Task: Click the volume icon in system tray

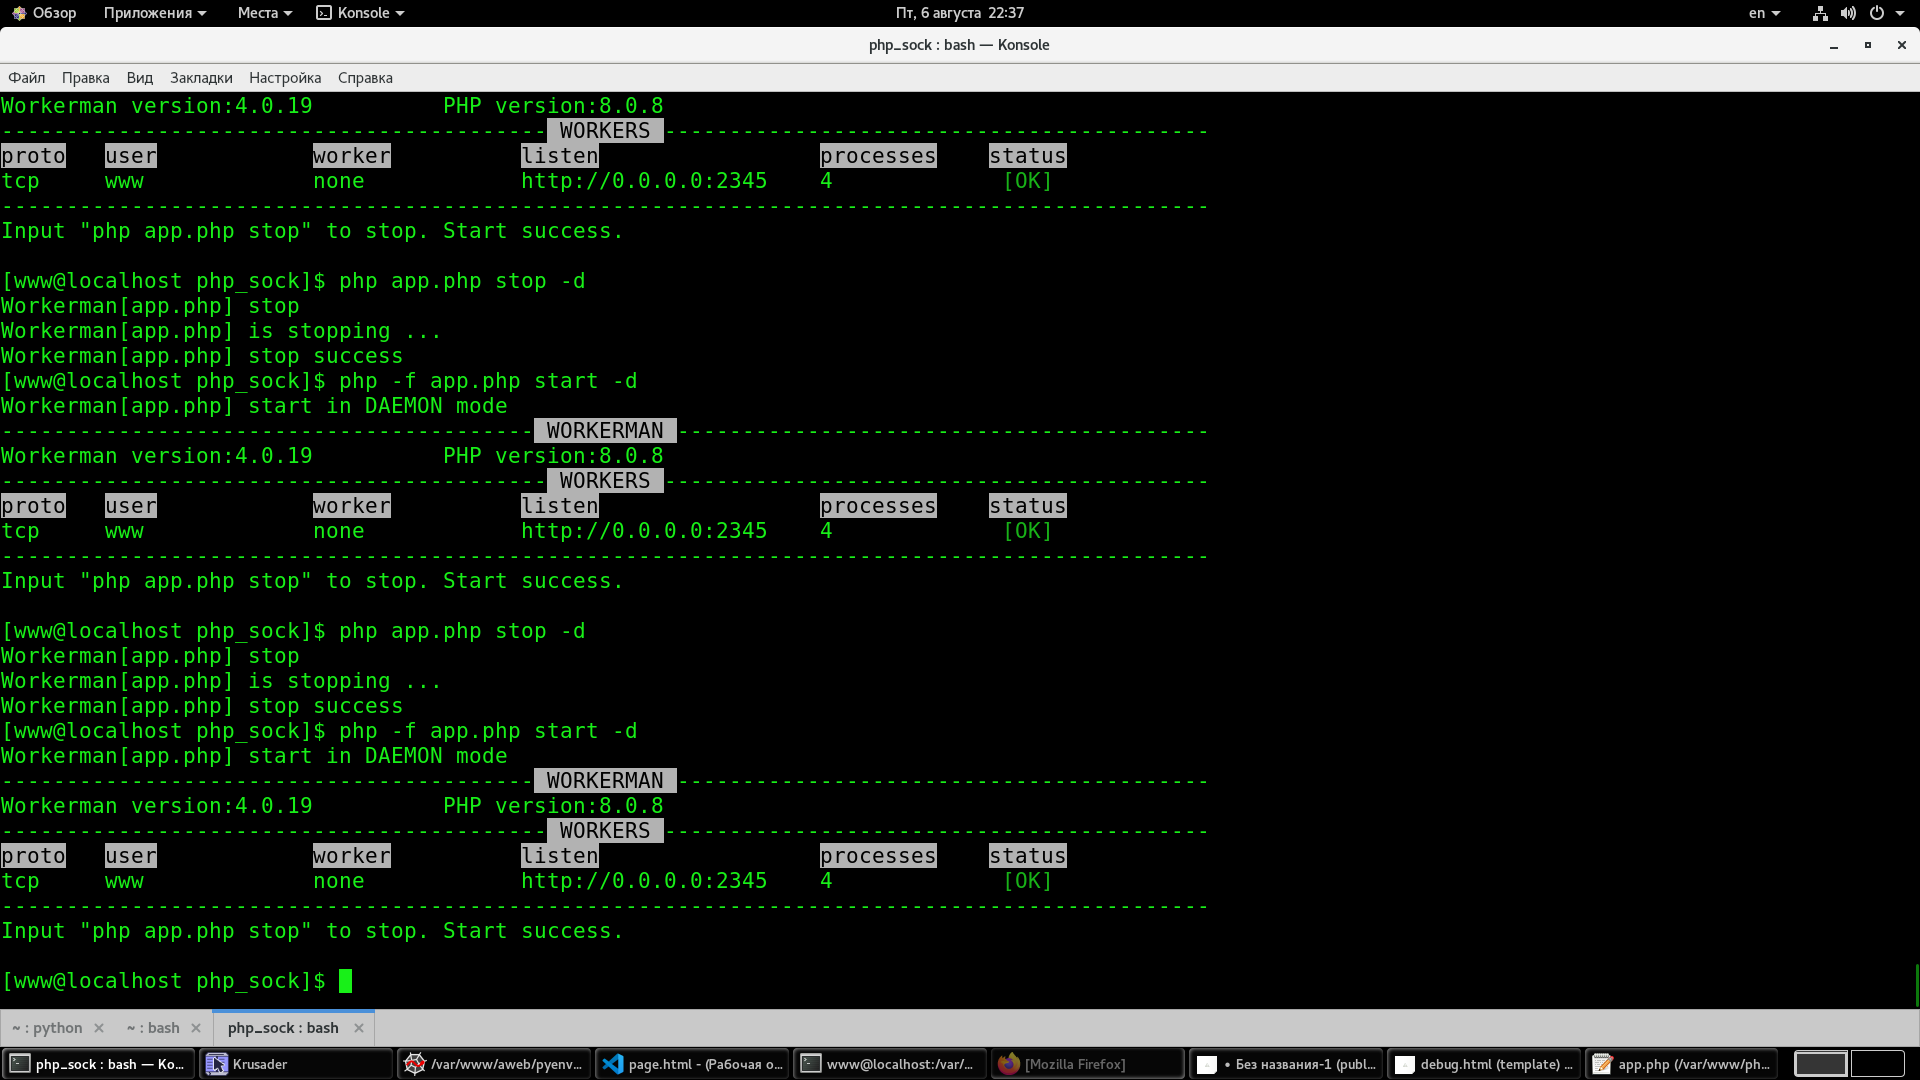Action: pyautogui.click(x=1848, y=13)
